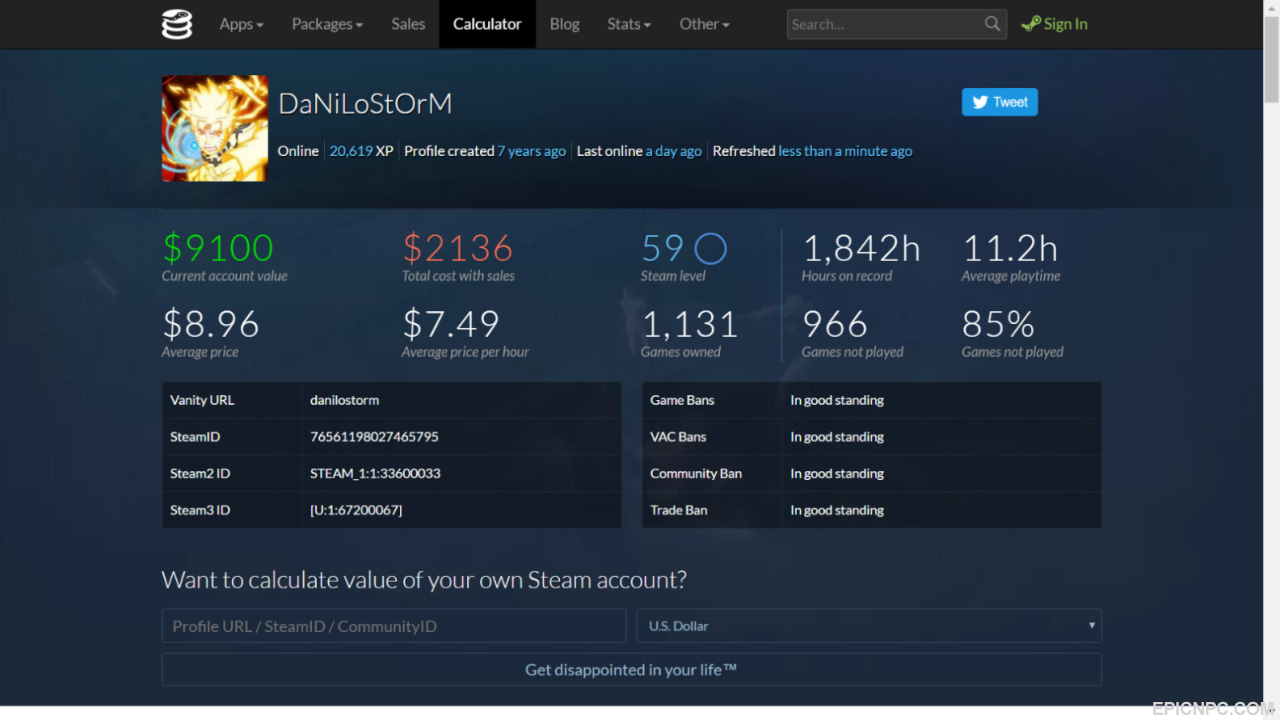The width and height of the screenshot is (1280, 720).
Task: Open the Stats dropdown menu
Action: [x=629, y=24]
